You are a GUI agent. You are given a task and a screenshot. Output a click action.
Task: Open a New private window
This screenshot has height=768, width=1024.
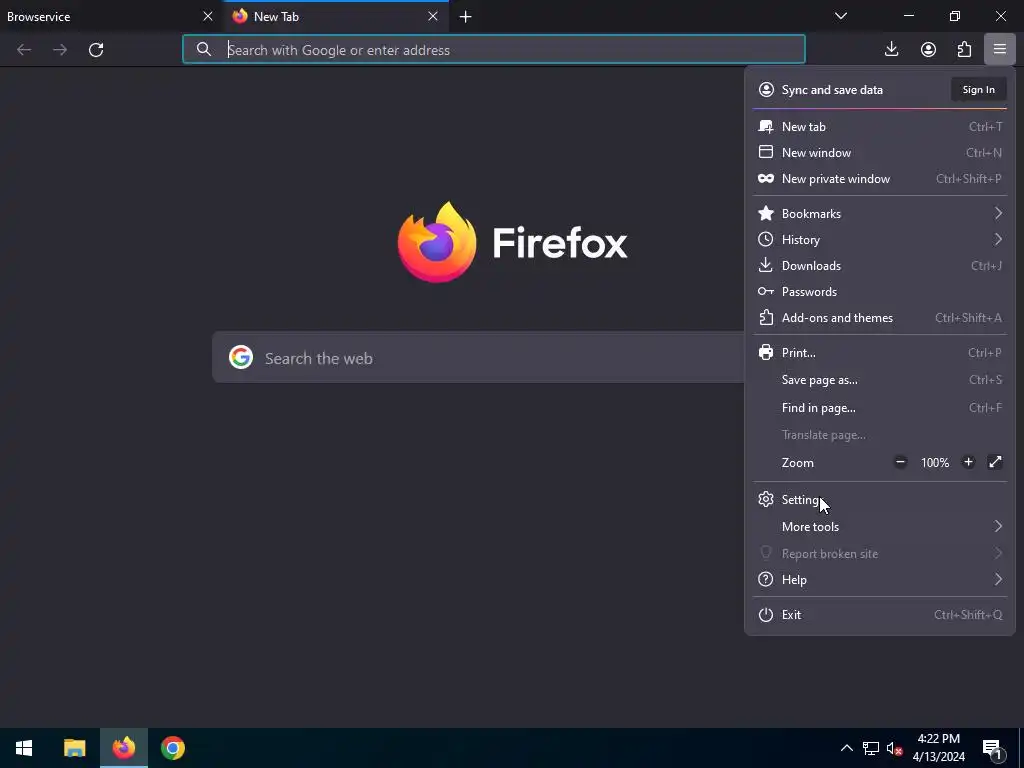[880, 179]
